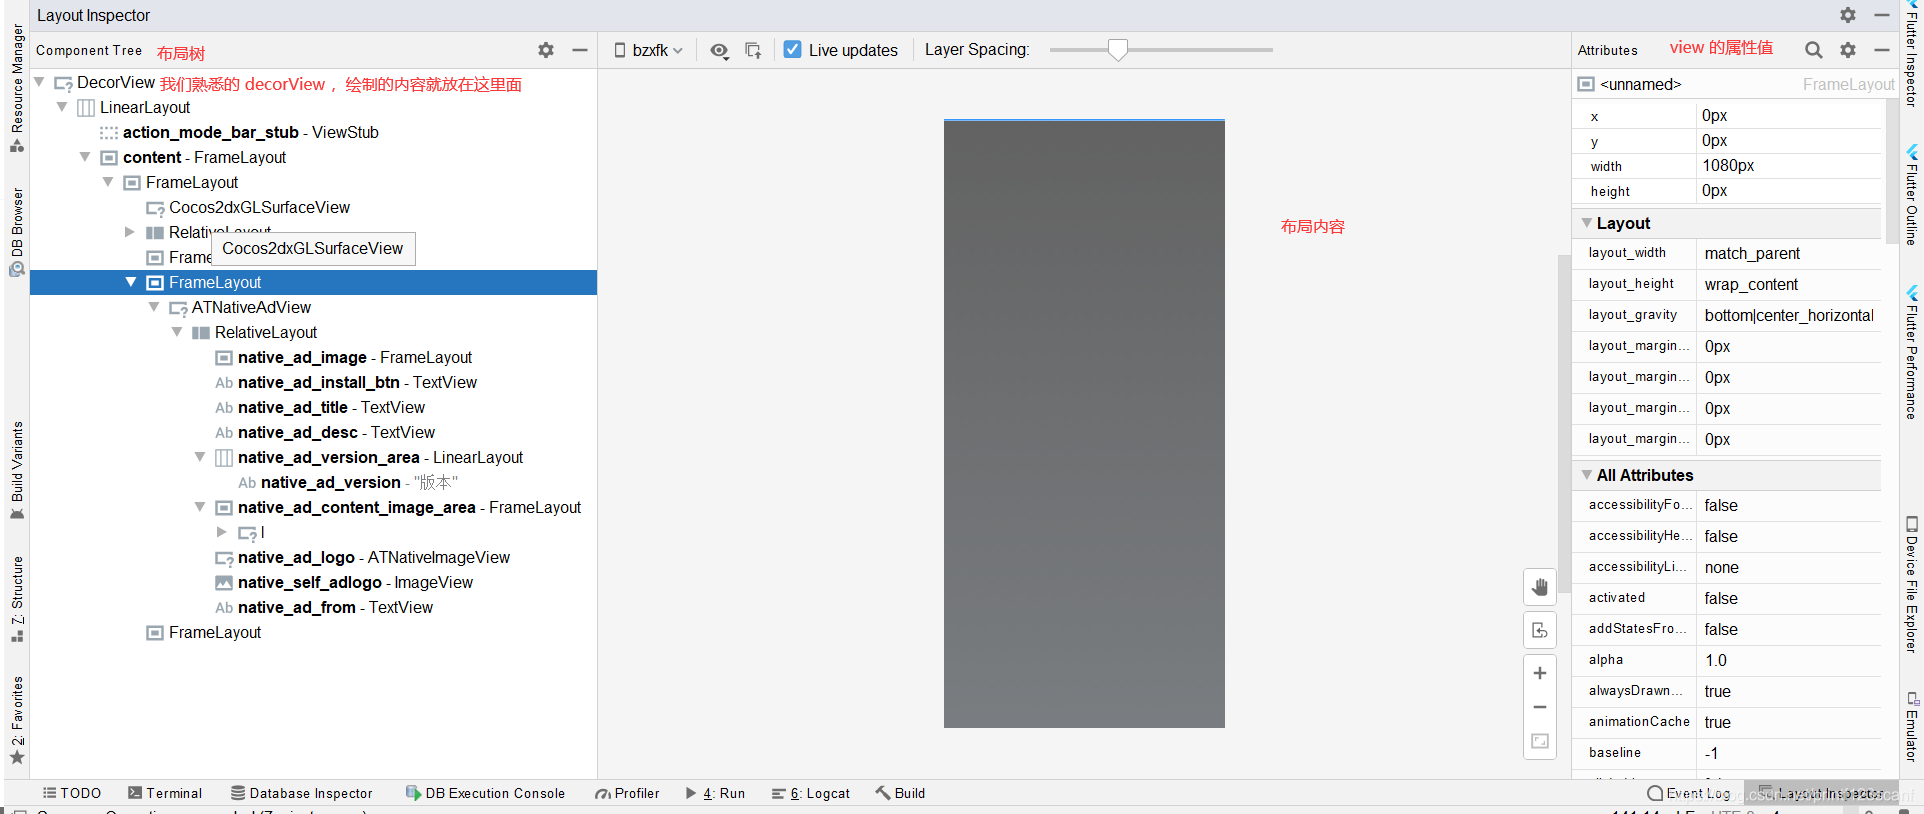Open Resource Manager side tab
Screen dimensions: 1924x814
pos(17,87)
